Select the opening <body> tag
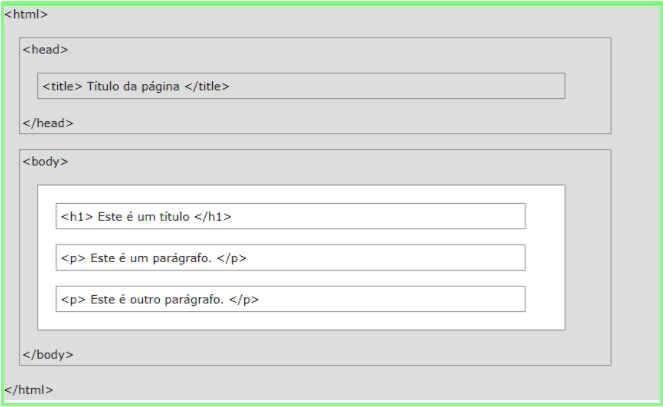 pos(45,162)
